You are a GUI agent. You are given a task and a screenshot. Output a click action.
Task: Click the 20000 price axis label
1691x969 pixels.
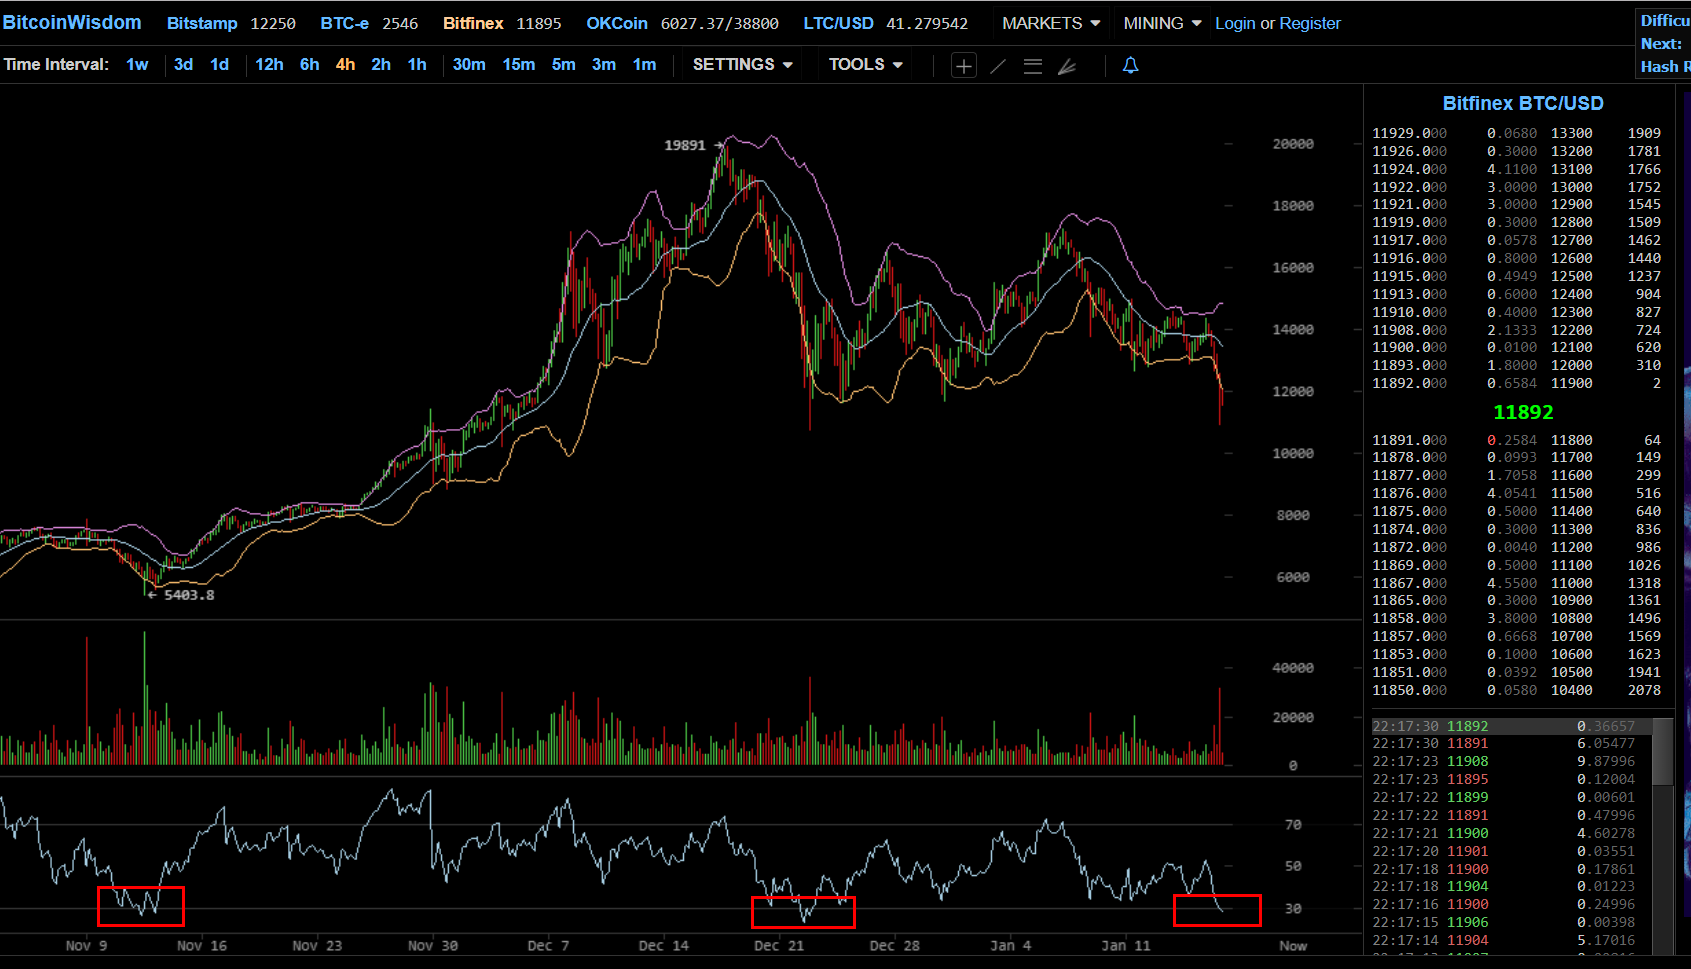pyautogui.click(x=1293, y=144)
